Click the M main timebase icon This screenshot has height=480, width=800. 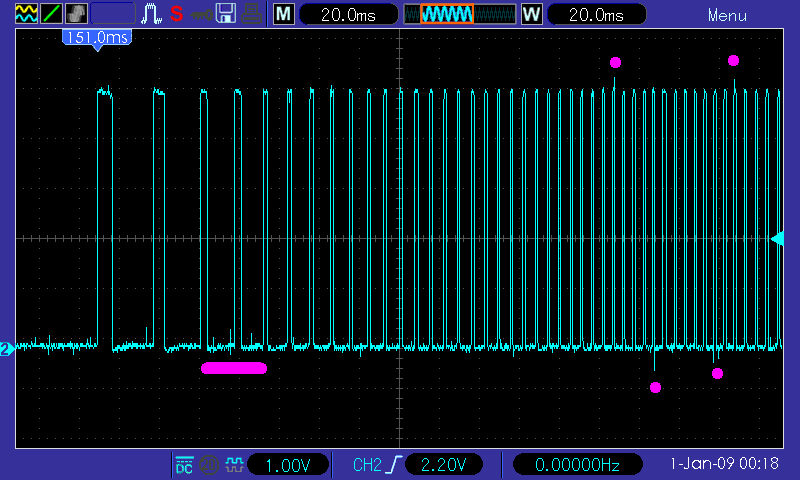(x=284, y=14)
